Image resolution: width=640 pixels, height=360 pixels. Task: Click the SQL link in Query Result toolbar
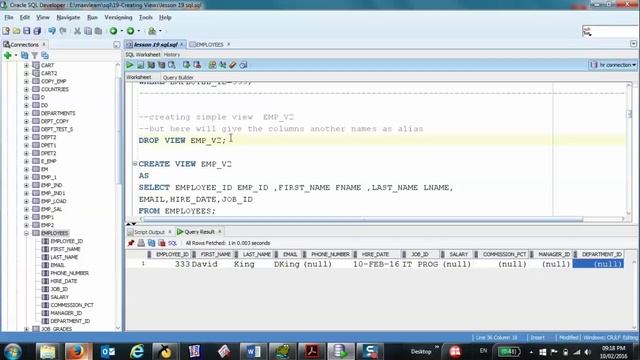pos(173,243)
